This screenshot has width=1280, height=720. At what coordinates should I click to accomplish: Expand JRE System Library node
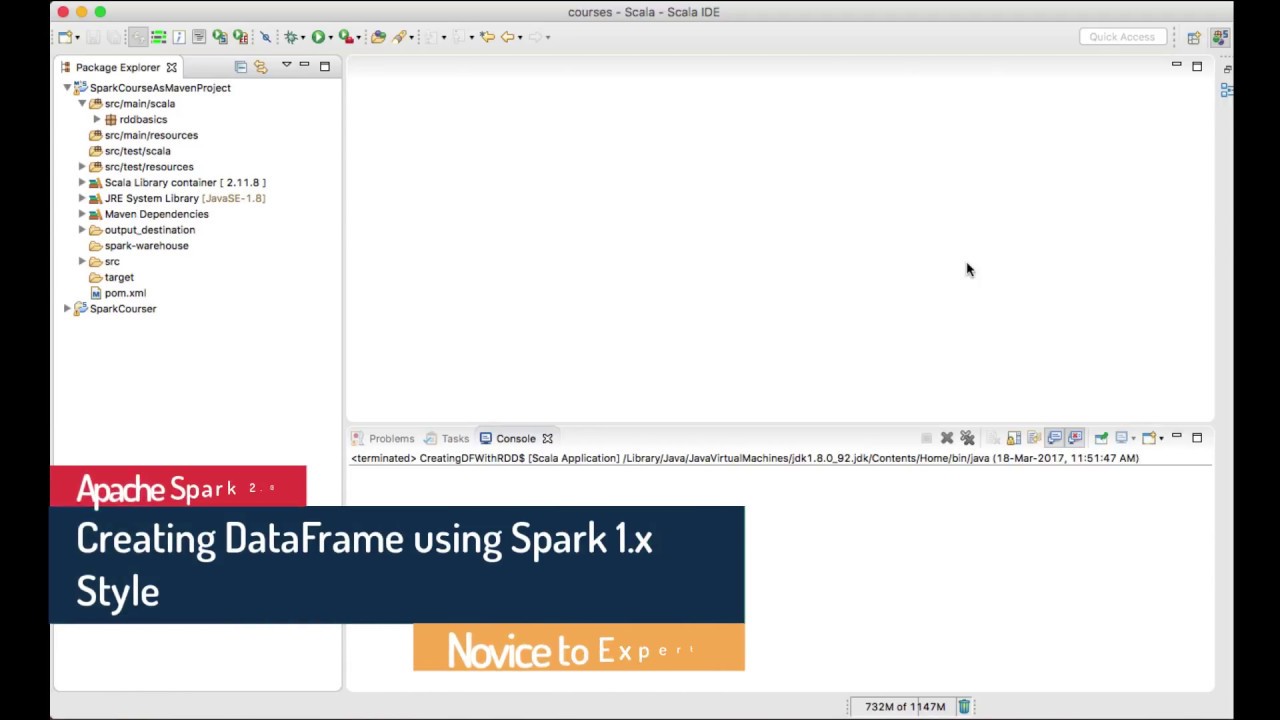(x=82, y=199)
